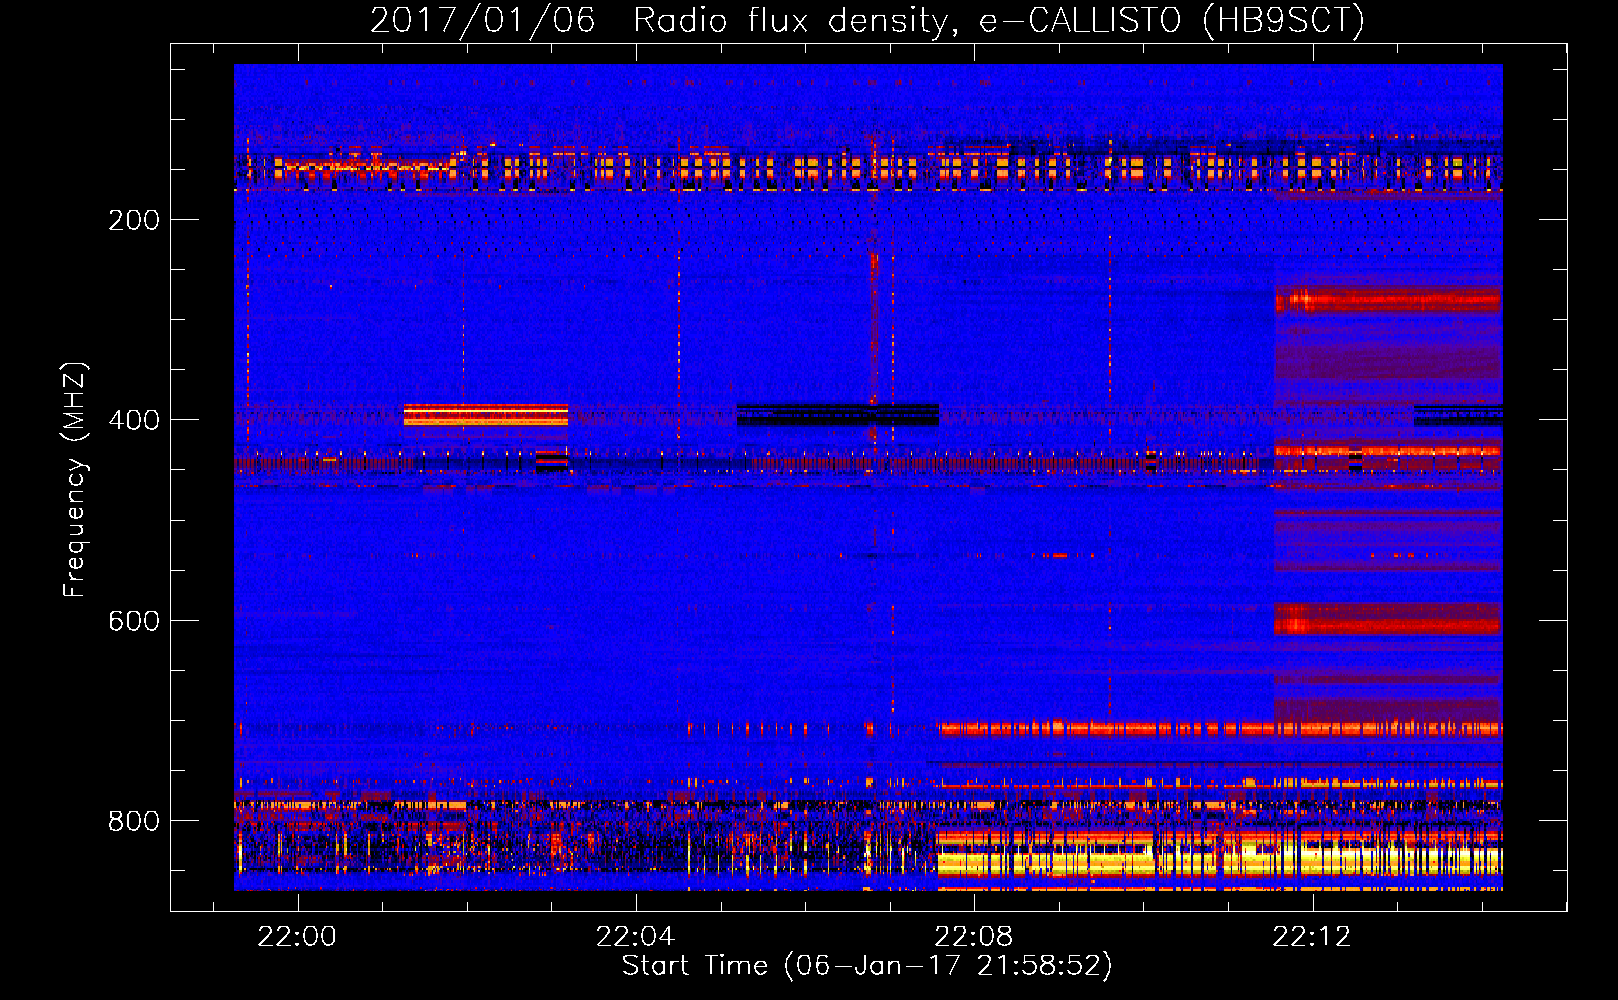The width and height of the screenshot is (1618, 1000).
Task: Click the plot title '2017/01/06 Radio flux density, e-CALLISTO (HB9SCT)'
Action: pyautogui.click(x=867, y=20)
